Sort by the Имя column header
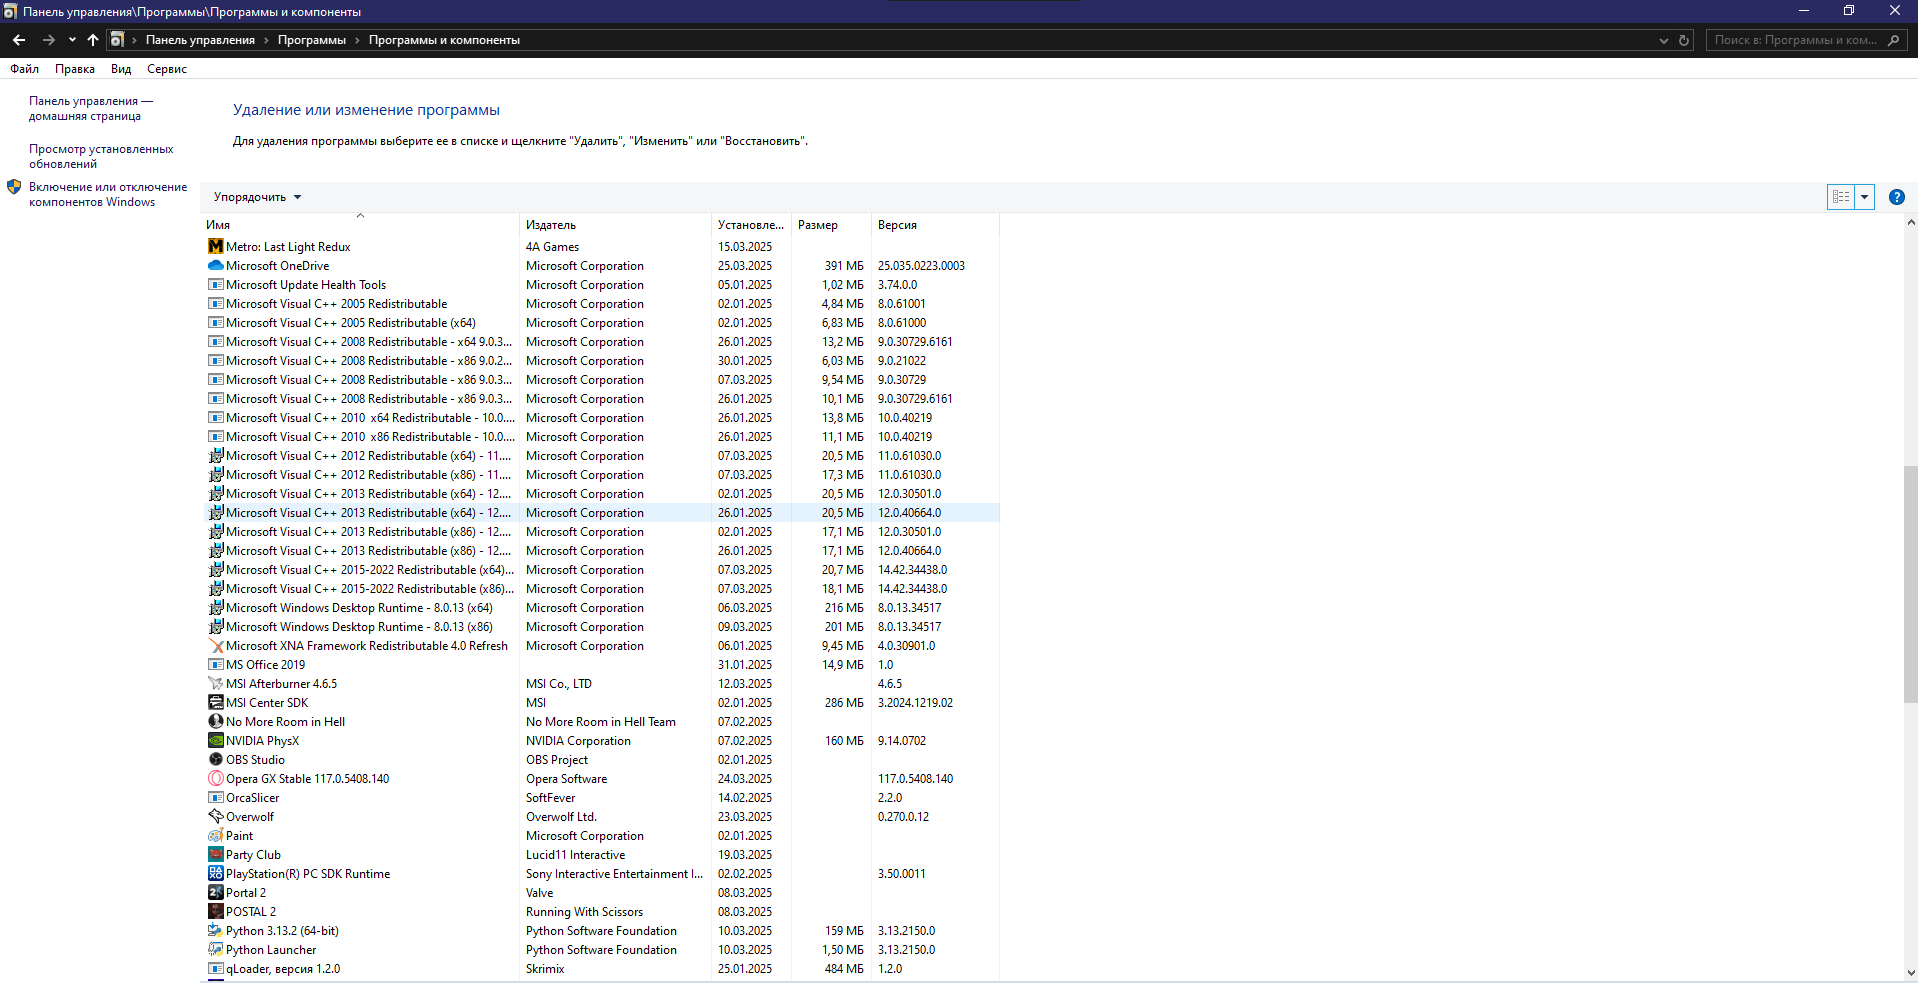1918x983 pixels. (360, 225)
